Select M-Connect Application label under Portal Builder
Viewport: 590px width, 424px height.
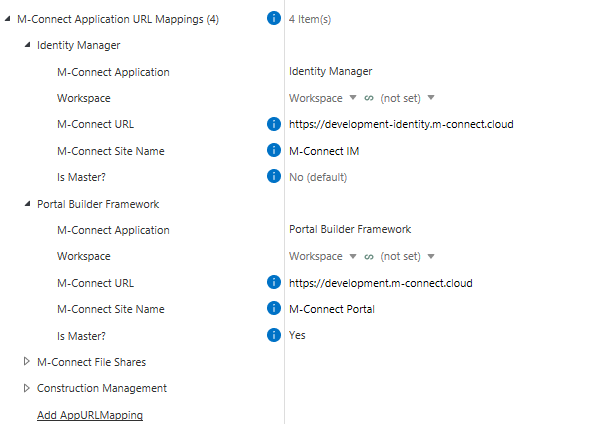pyautogui.click(x=113, y=230)
